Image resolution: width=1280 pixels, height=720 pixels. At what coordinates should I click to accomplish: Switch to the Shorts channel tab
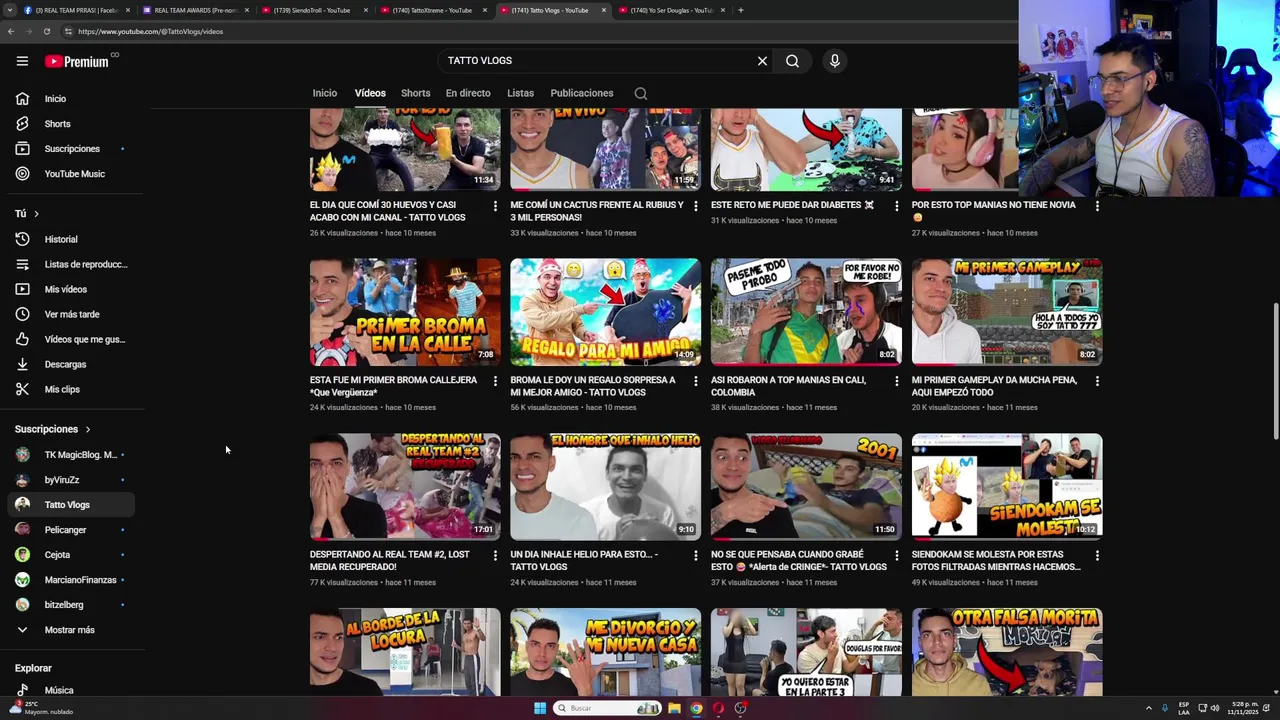pyautogui.click(x=415, y=93)
